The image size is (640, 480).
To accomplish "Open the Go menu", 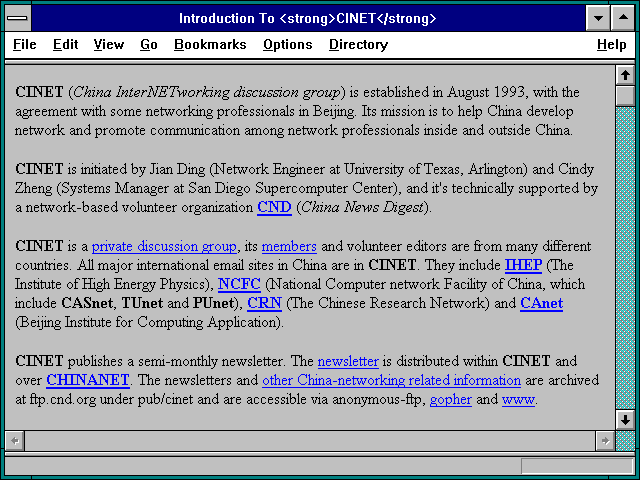I will click(x=149, y=44).
